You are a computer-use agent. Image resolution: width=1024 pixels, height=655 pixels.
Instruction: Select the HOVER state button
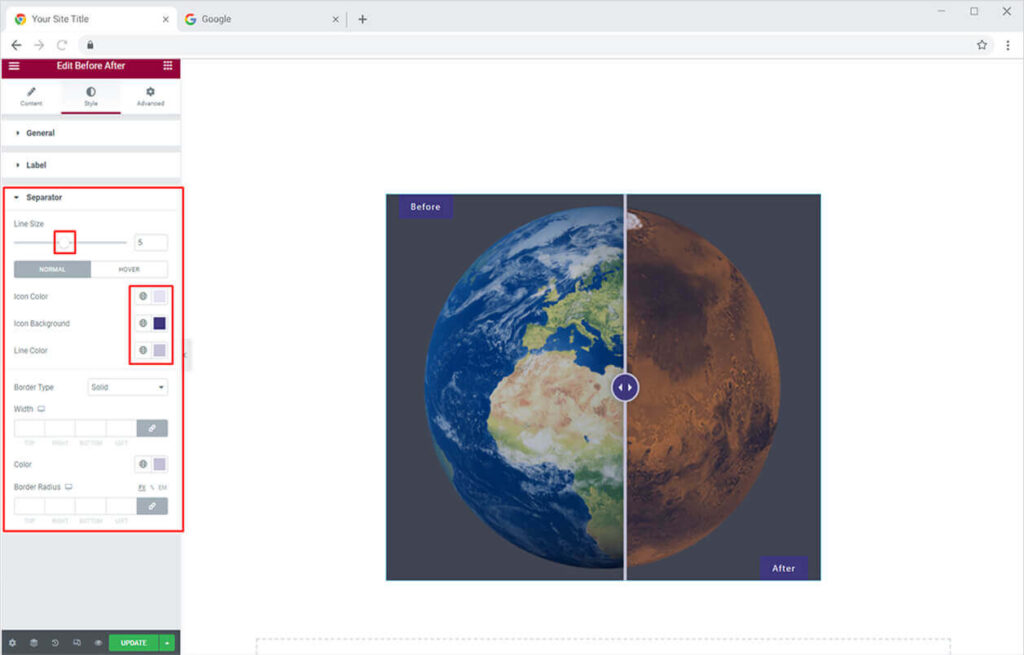129,270
